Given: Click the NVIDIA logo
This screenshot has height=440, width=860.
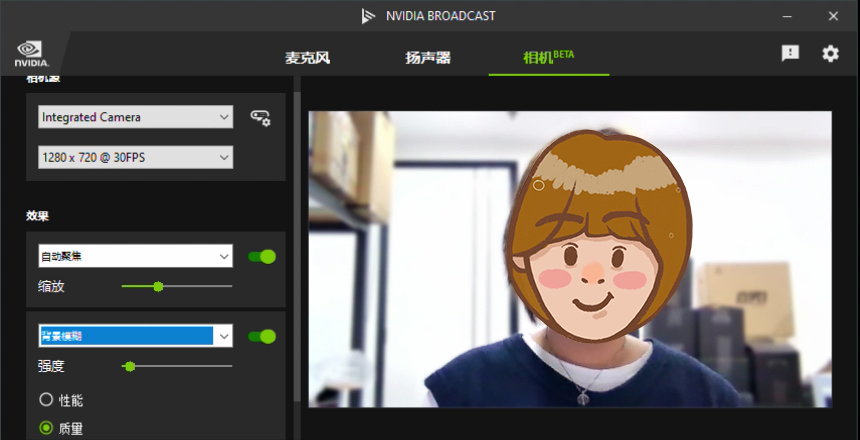Looking at the screenshot, I should 32,54.
